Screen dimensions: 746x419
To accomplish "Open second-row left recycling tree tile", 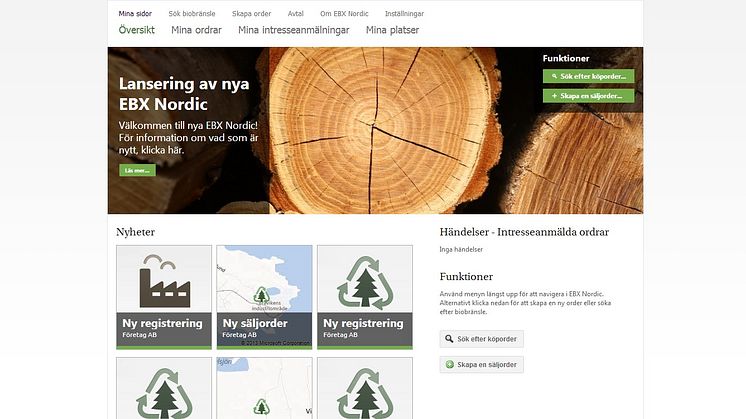I will [x=164, y=389].
